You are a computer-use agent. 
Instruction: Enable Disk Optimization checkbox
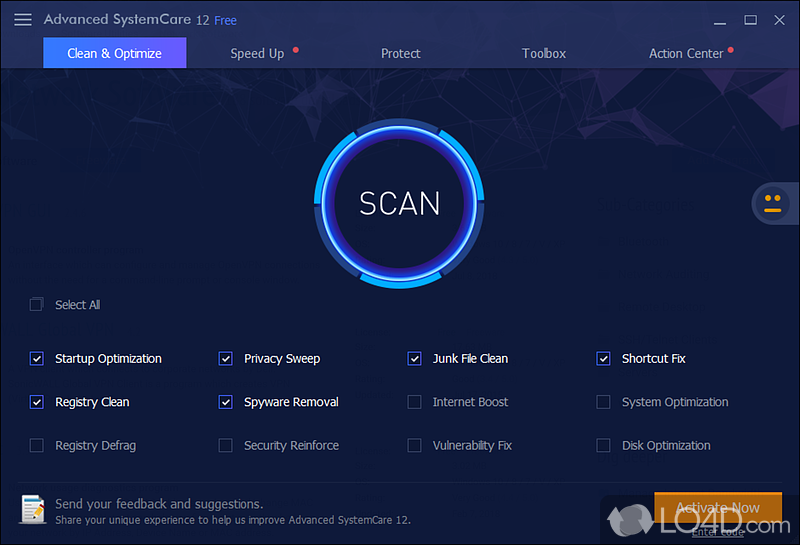(603, 445)
